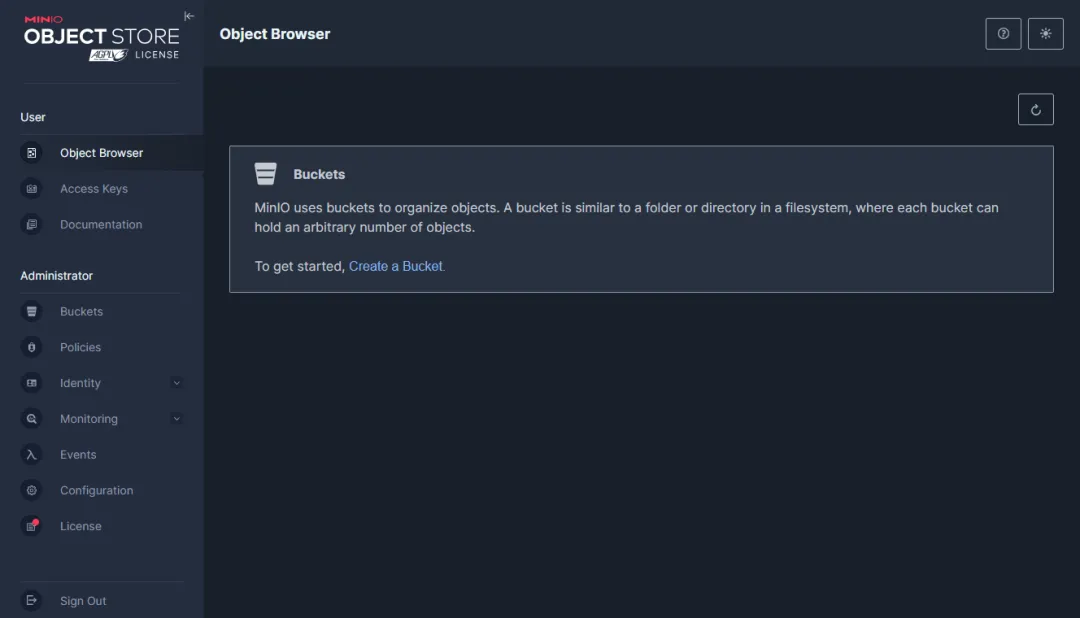
Task: Open help with the question mark button
Action: tap(1003, 34)
